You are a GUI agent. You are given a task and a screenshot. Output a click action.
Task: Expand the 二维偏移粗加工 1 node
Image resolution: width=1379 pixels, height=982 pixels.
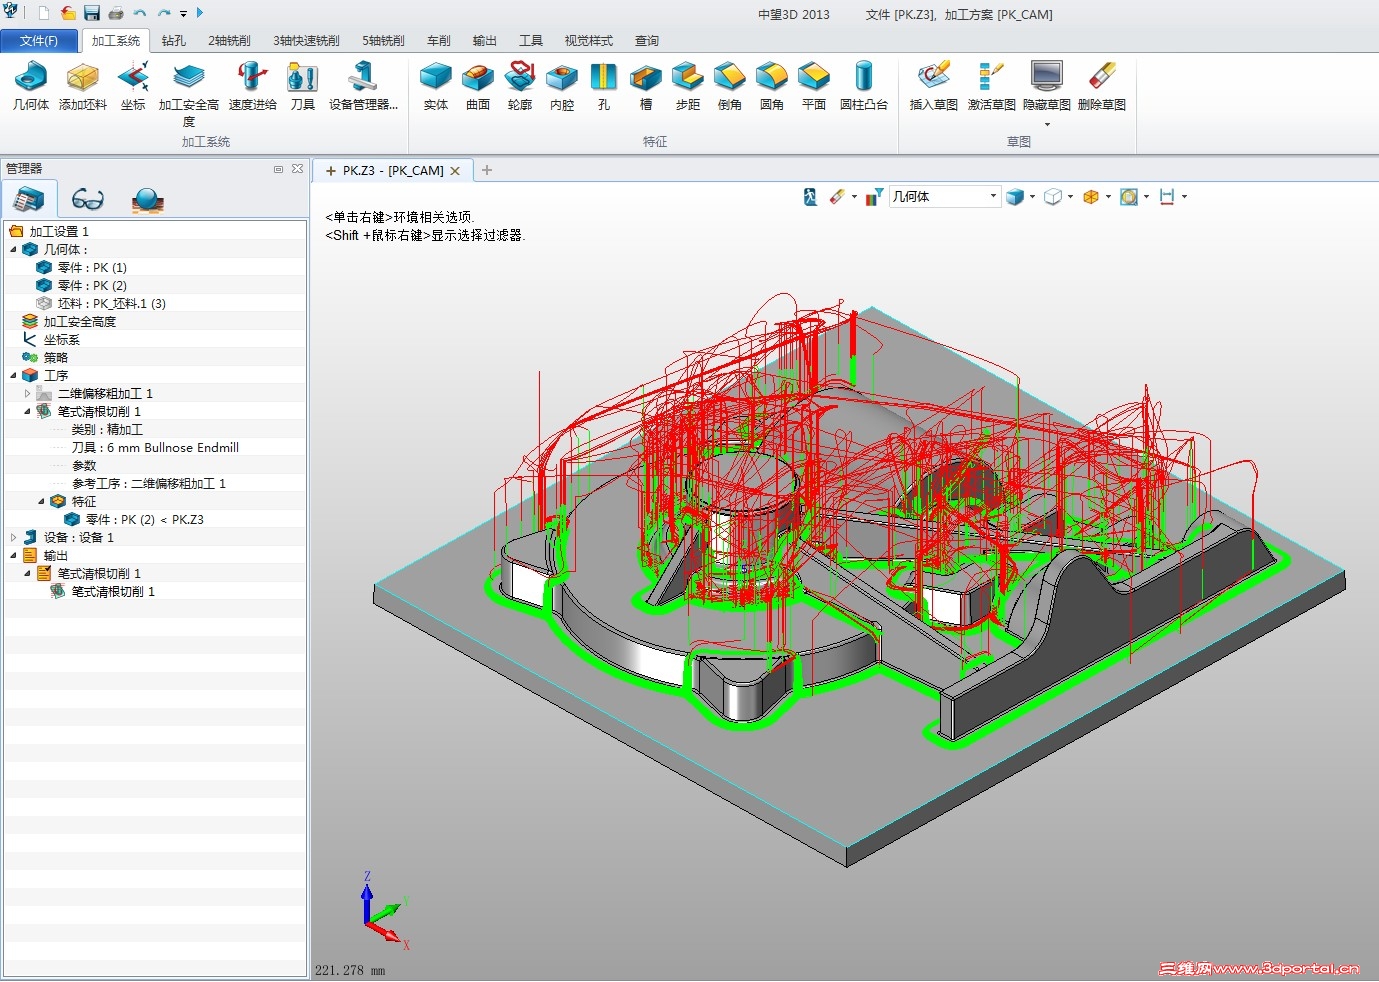pyautogui.click(x=27, y=393)
